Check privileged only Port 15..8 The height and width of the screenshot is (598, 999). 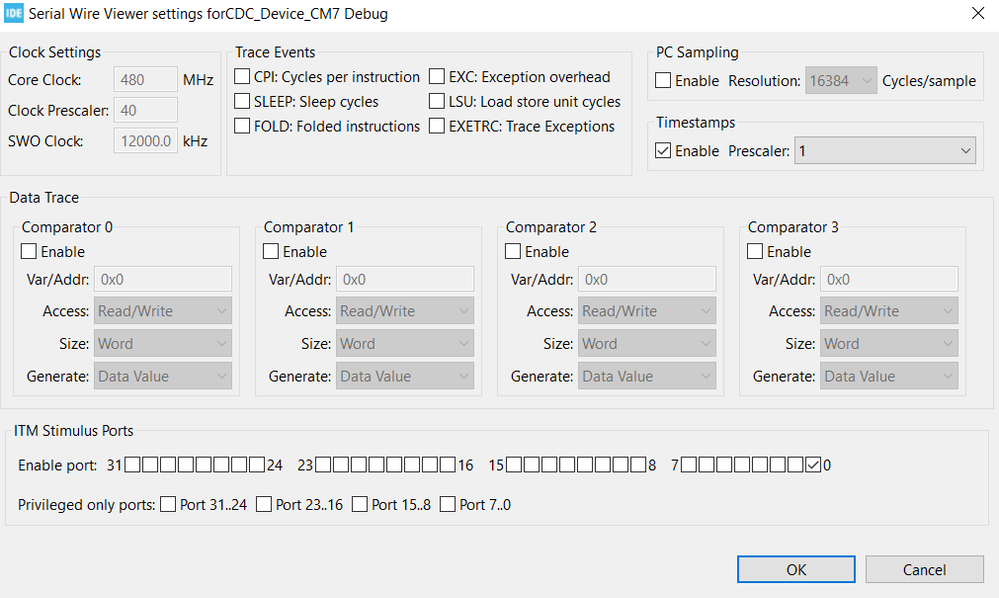[x=360, y=504]
